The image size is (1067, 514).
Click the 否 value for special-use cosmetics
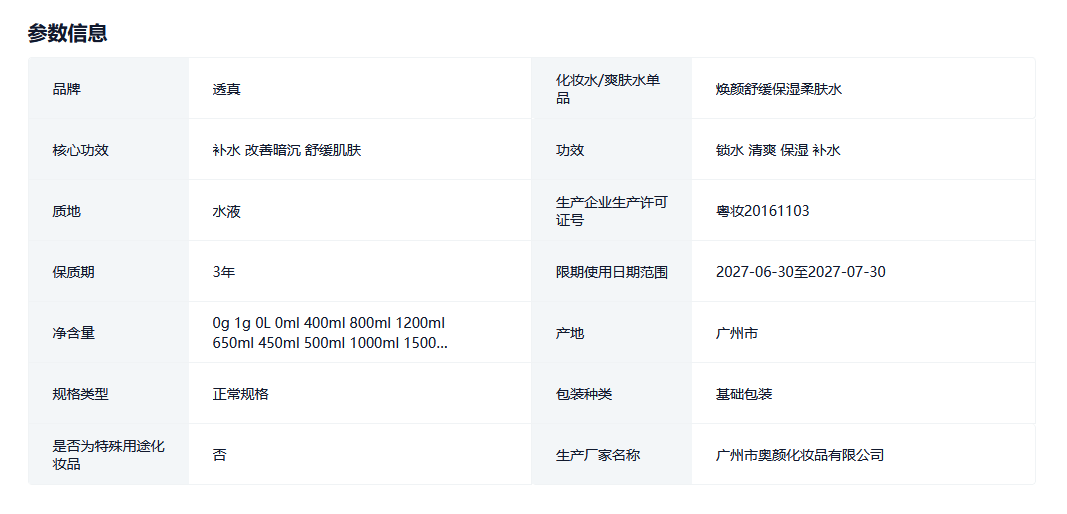[x=220, y=455]
